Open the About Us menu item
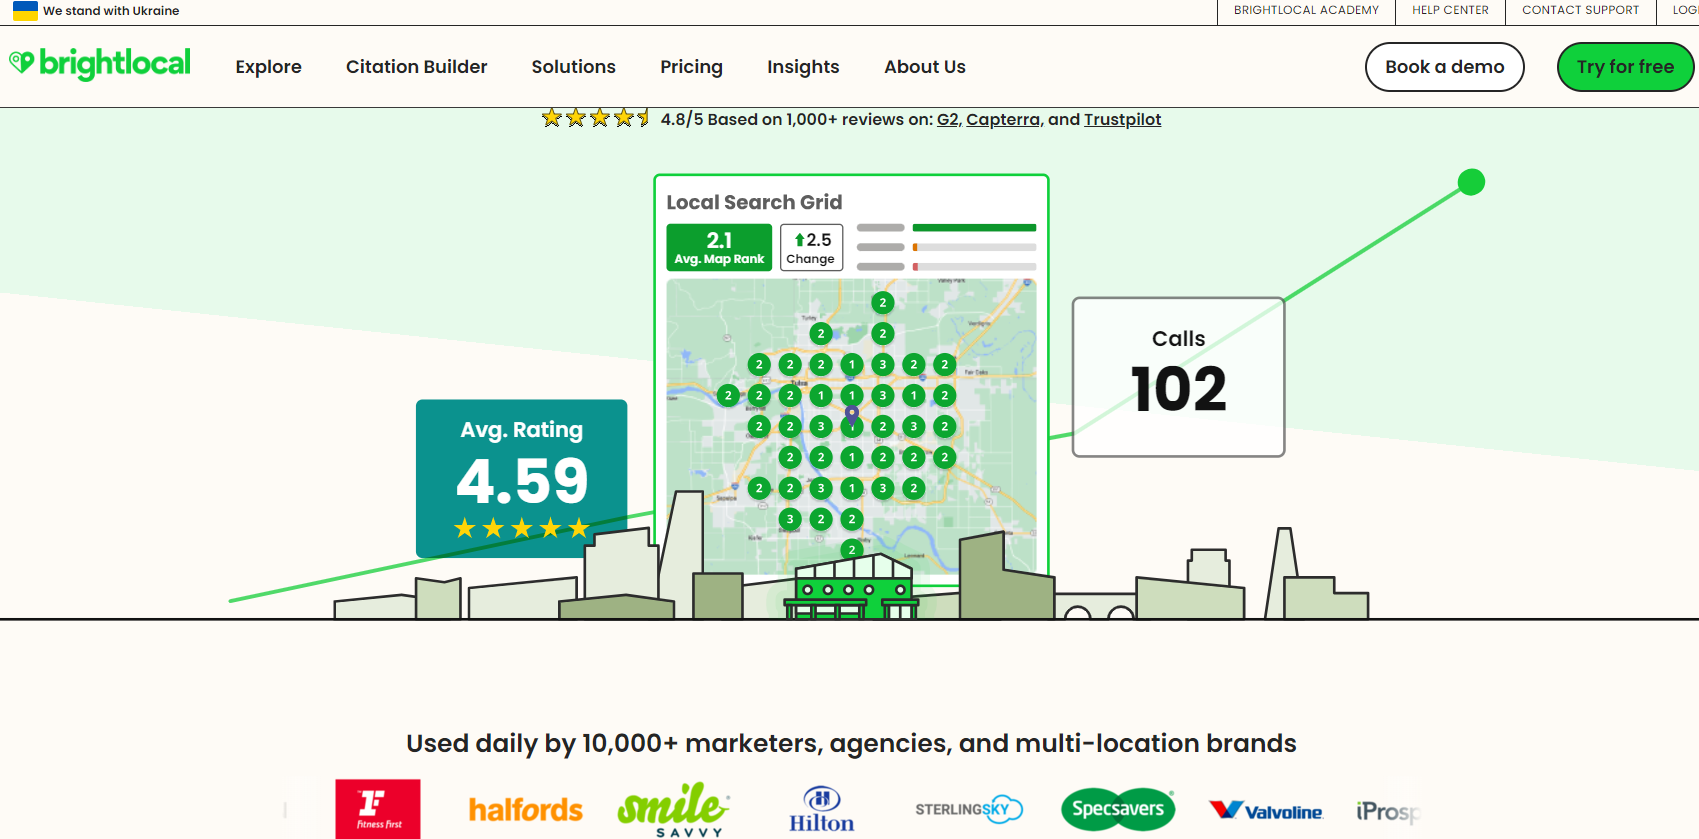1699x839 pixels. pyautogui.click(x=924, y=67)
